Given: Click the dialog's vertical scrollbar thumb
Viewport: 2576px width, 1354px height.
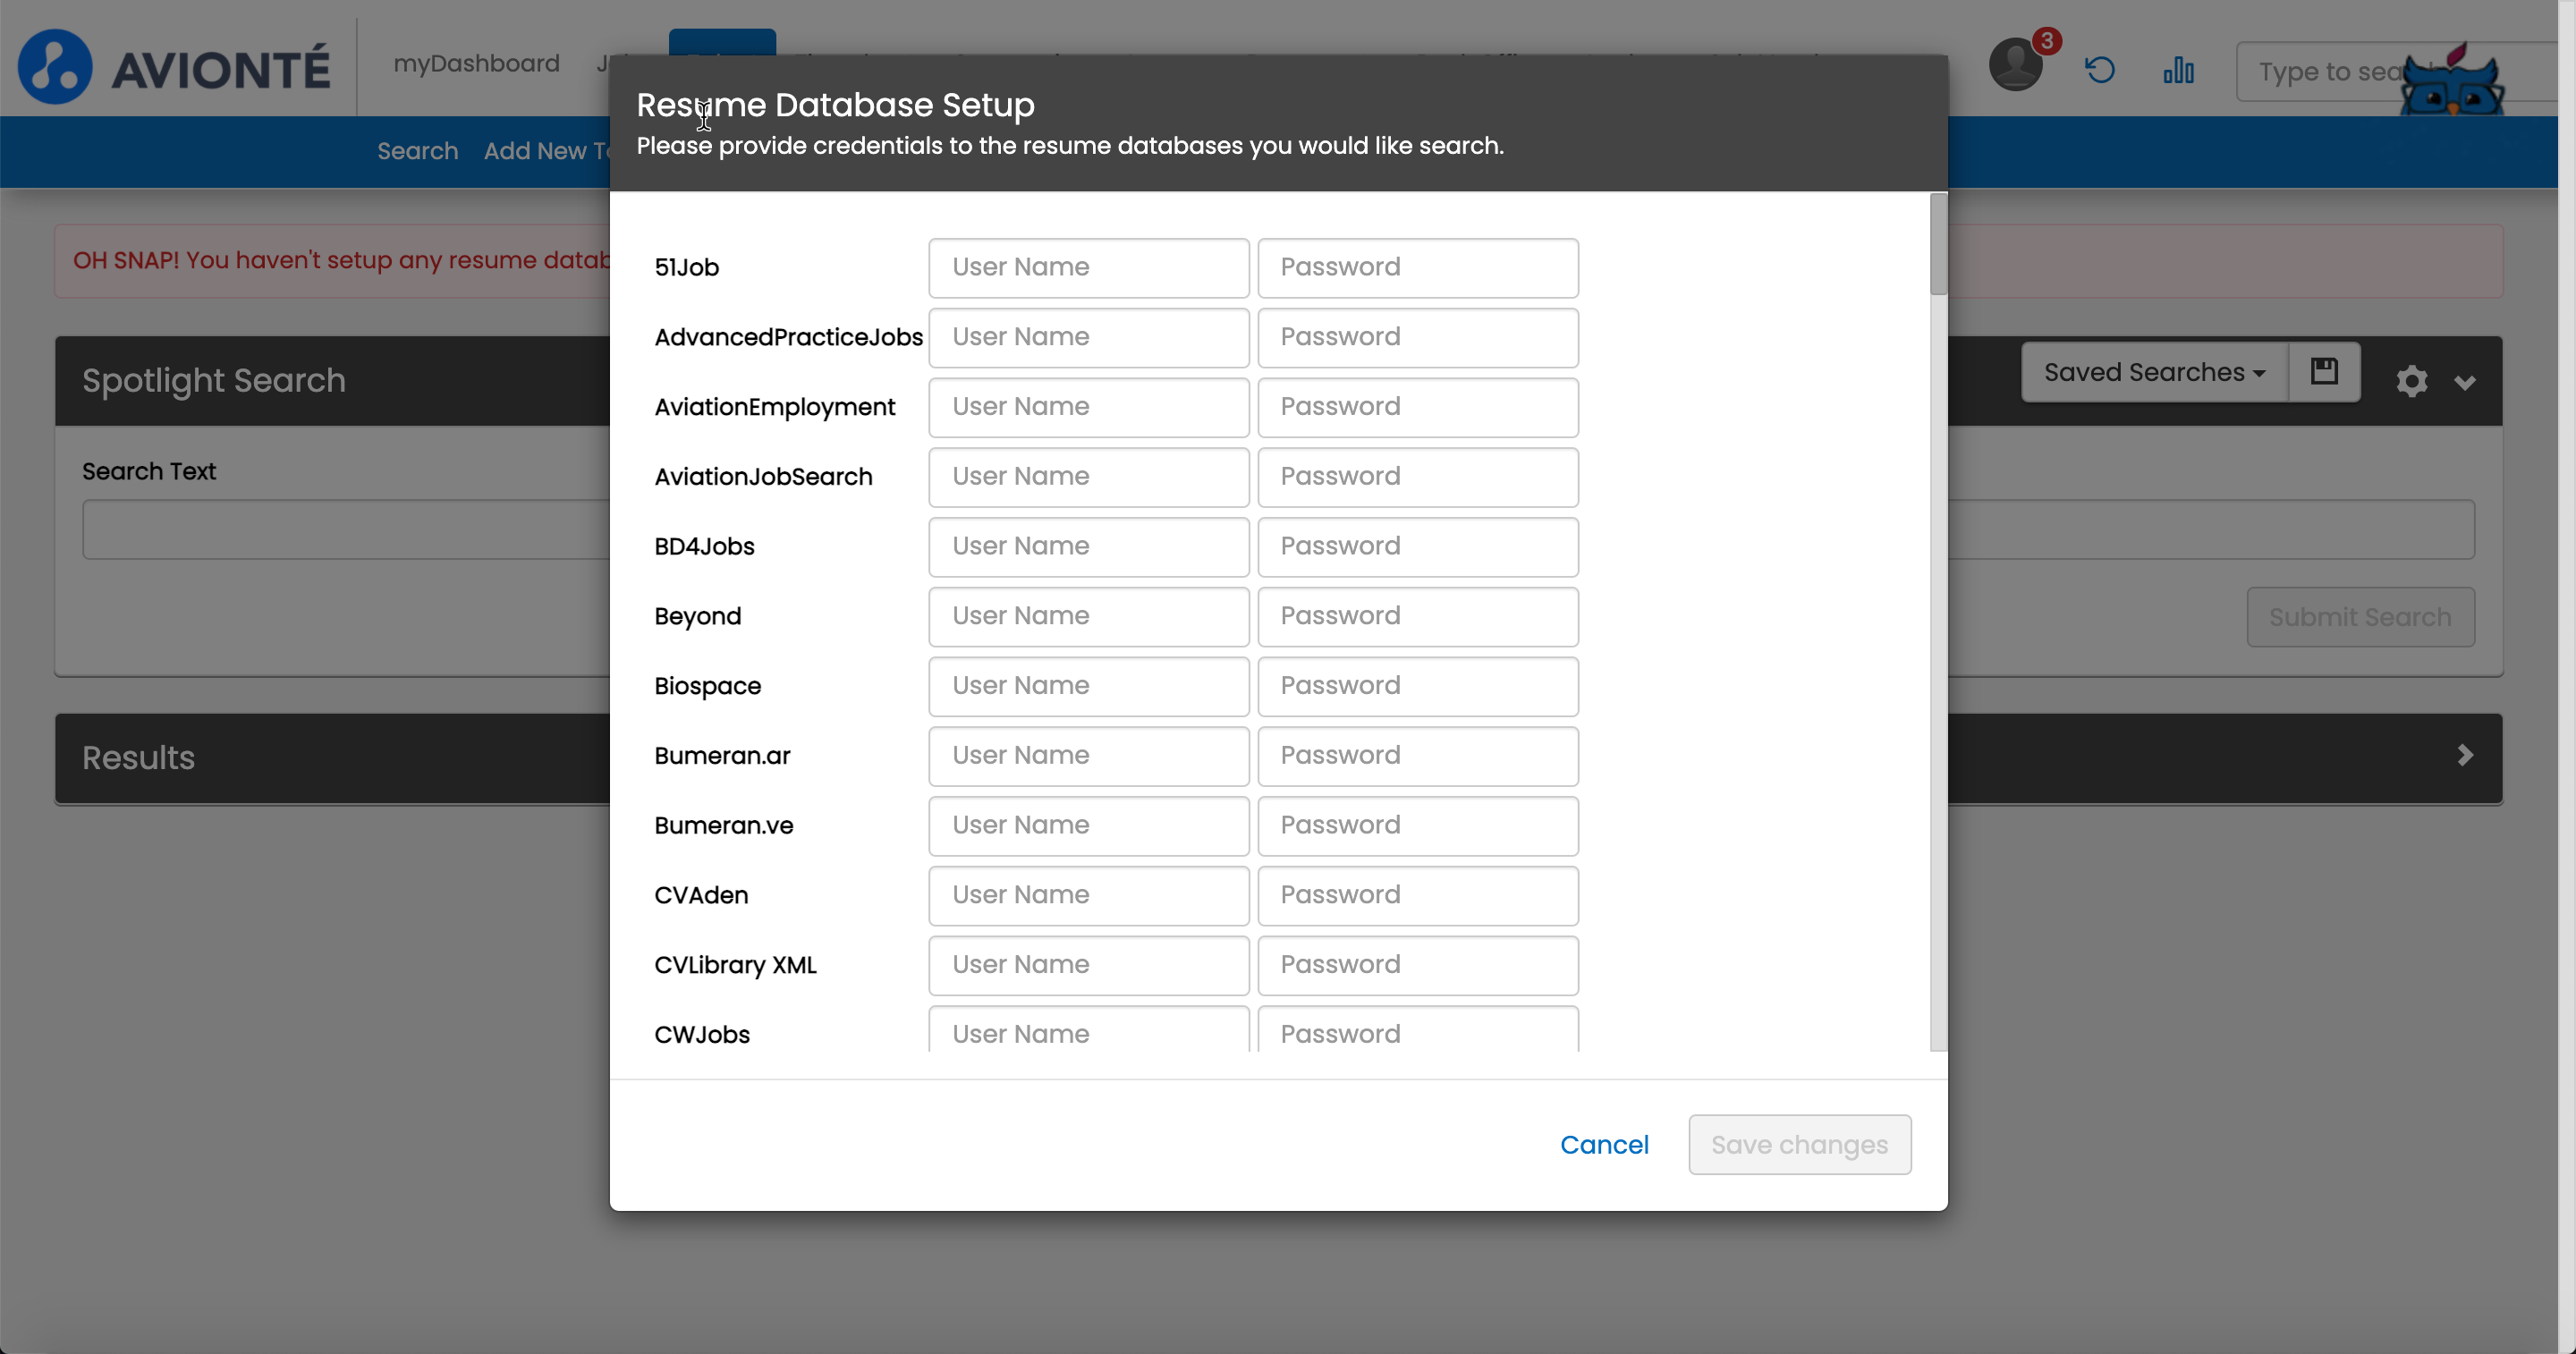Looking at the screenshot, I should point(1938,245).
